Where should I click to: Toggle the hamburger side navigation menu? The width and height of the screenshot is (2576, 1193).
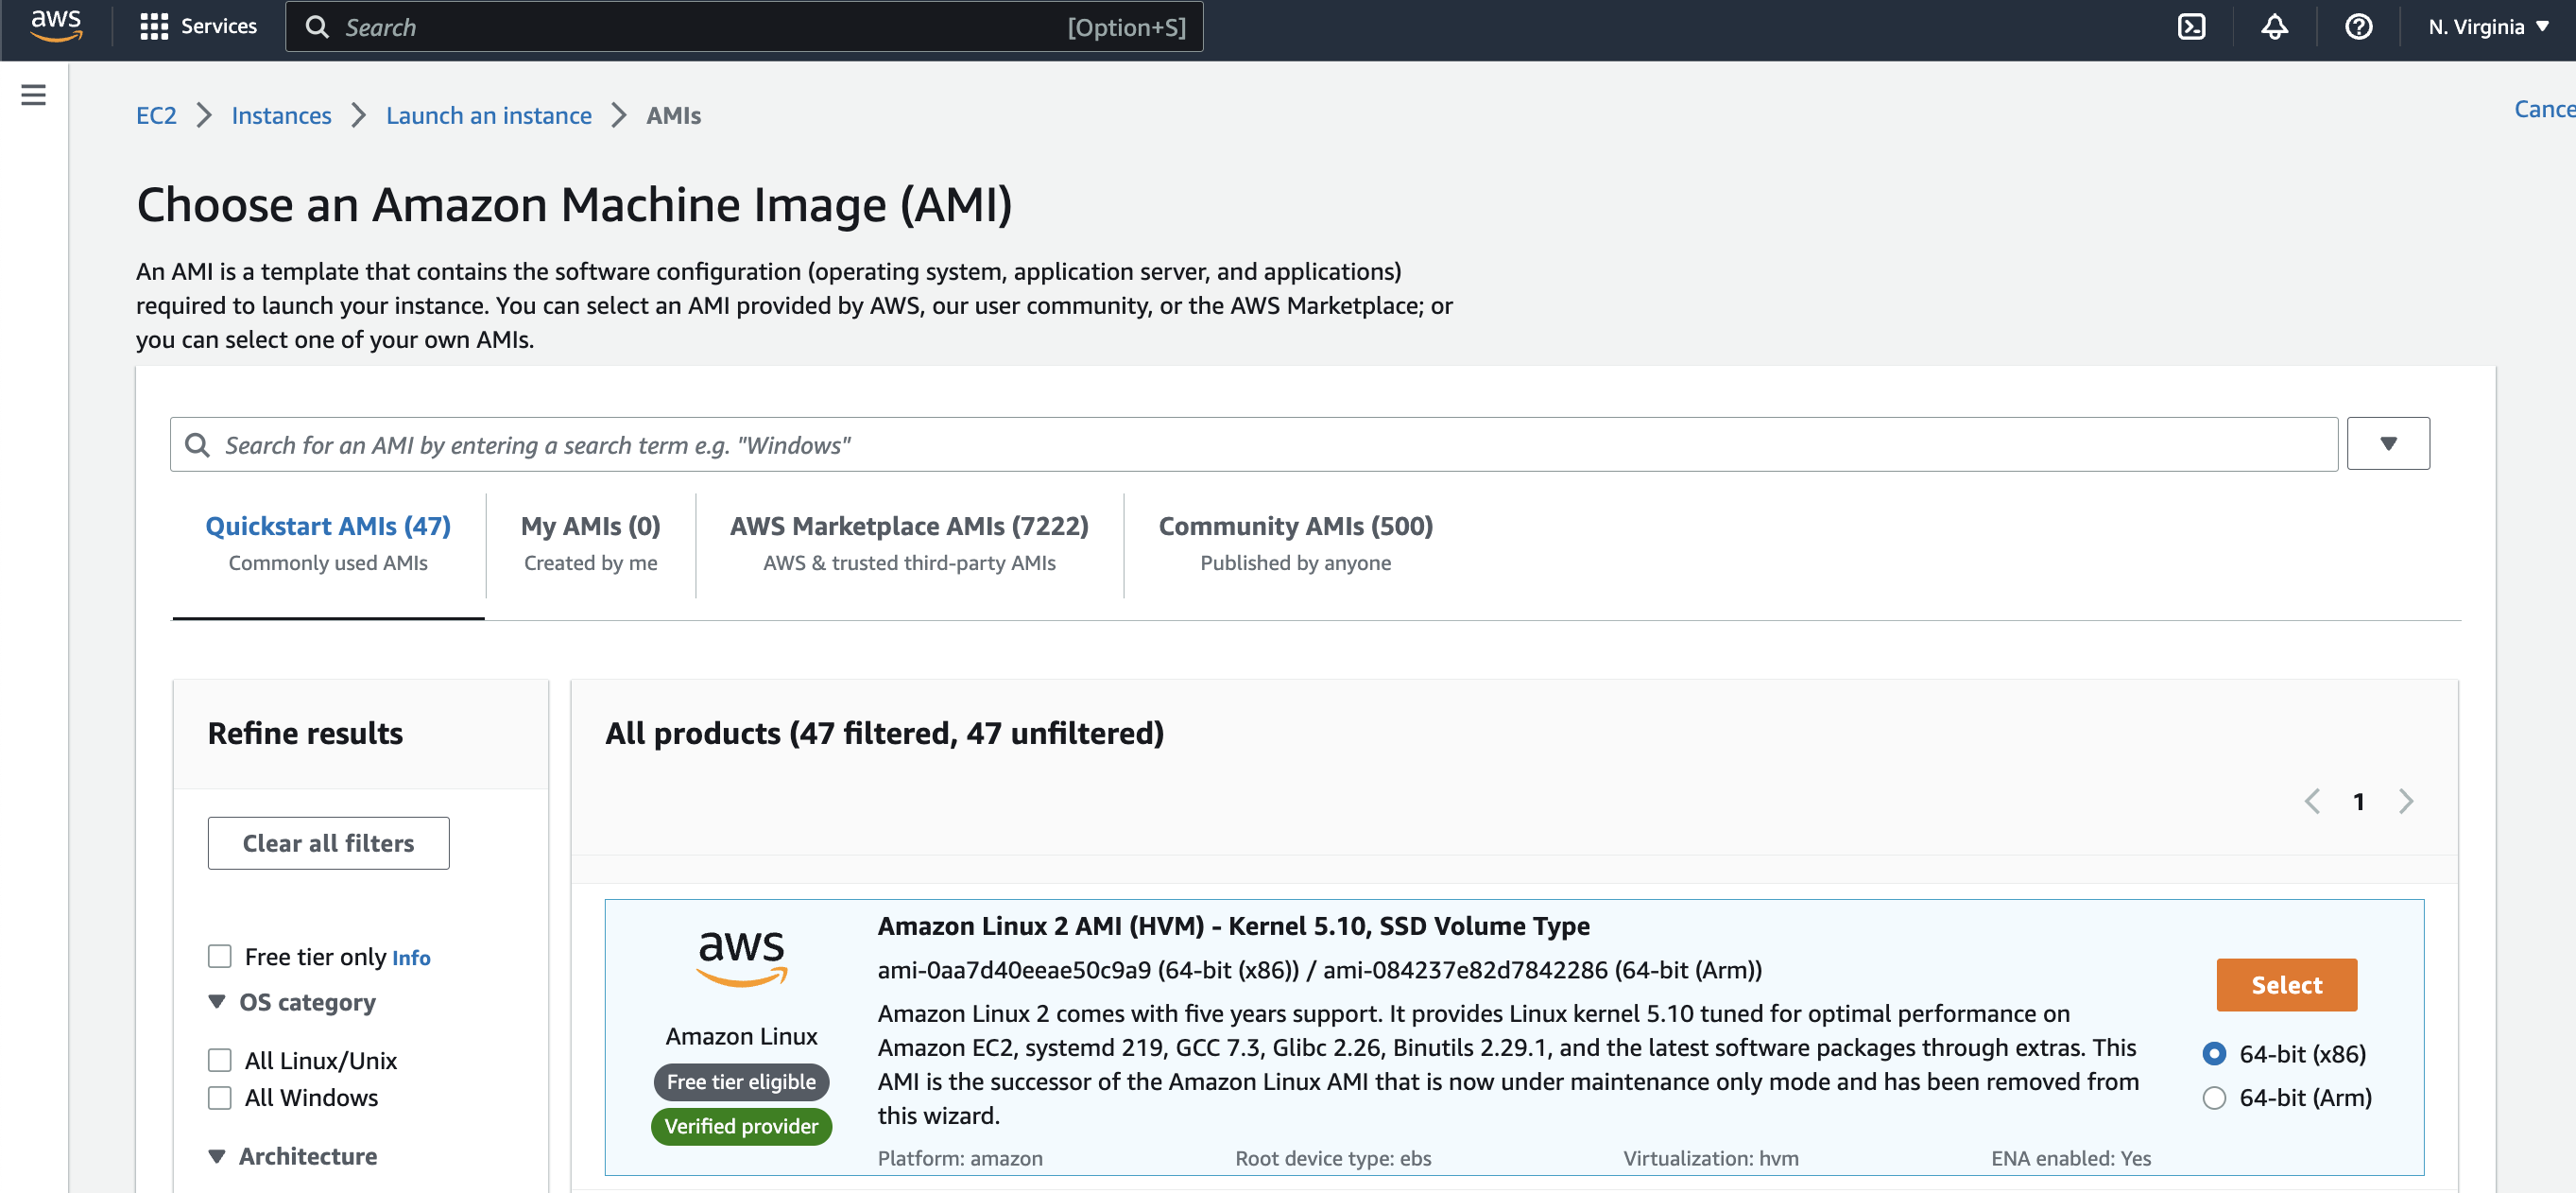[33, 95]
